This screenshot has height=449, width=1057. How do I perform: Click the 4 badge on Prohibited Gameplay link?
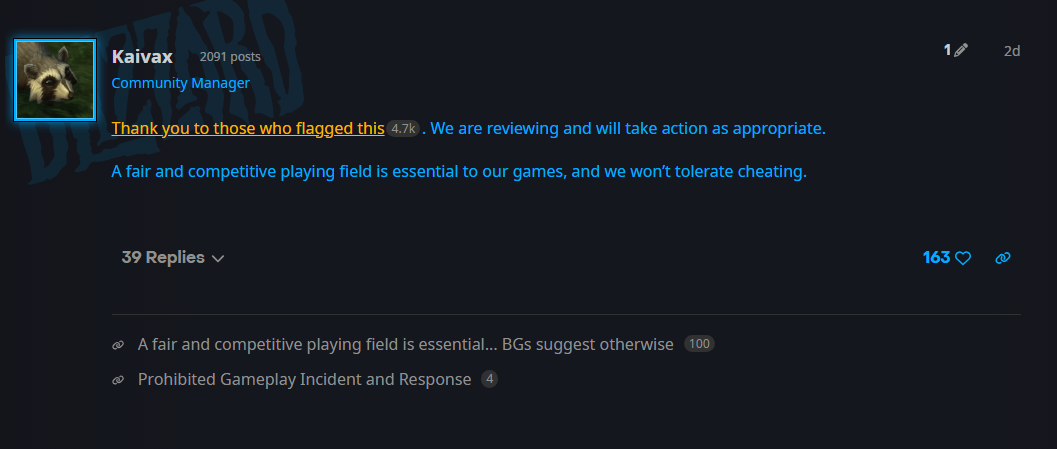pyautogui.click(x=489, y=380)
